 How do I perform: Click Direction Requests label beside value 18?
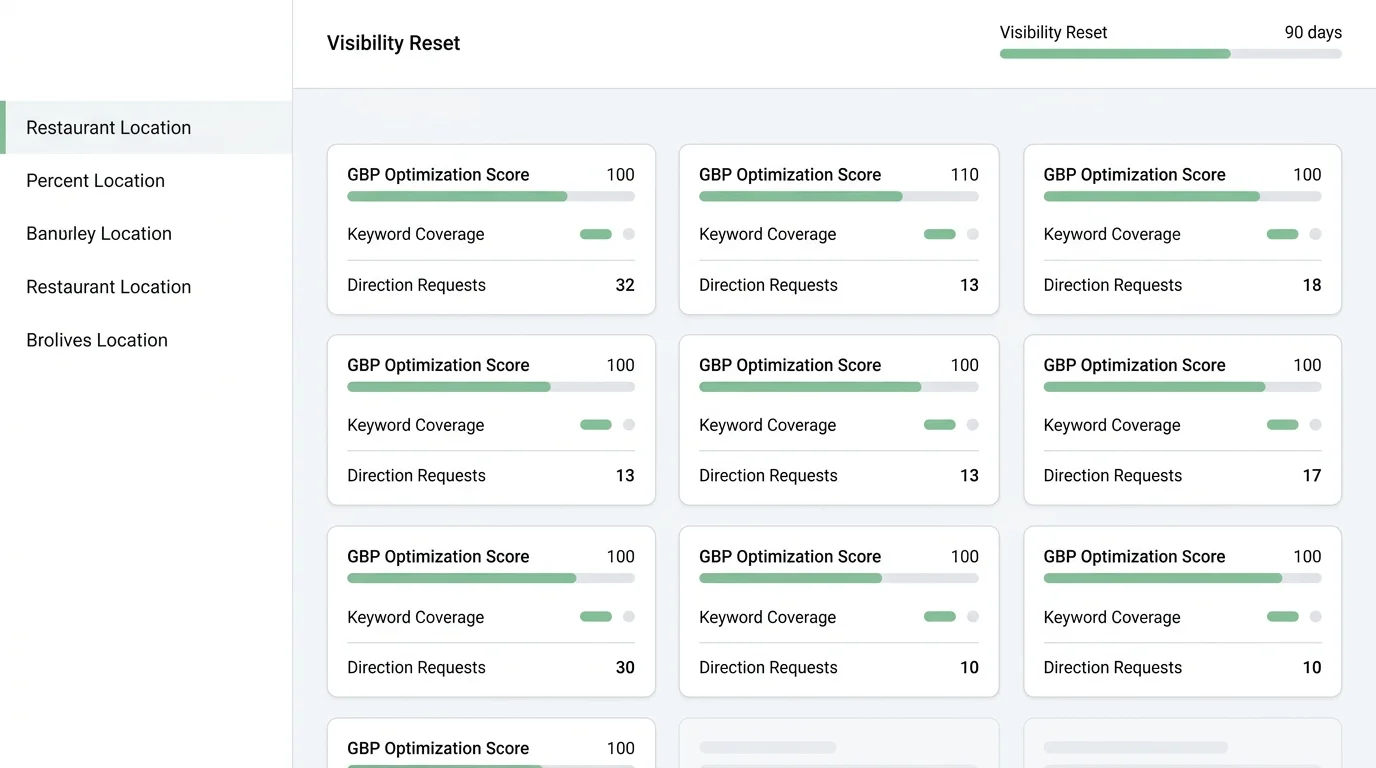coord(1113,285)
